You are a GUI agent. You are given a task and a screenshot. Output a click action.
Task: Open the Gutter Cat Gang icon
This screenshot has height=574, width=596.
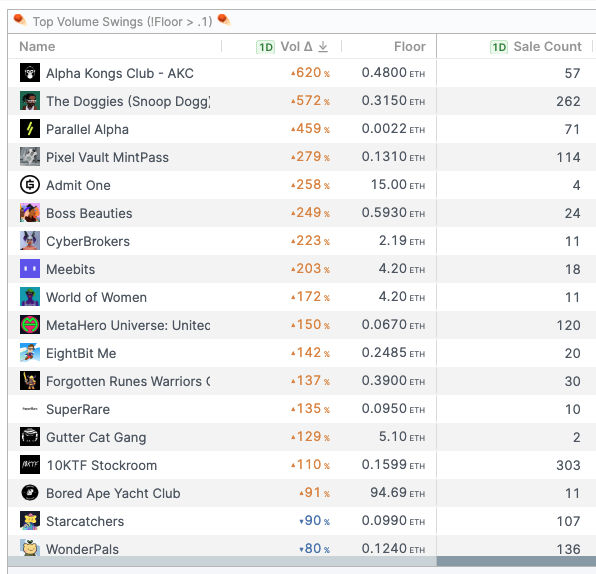(x=30, y=437)
